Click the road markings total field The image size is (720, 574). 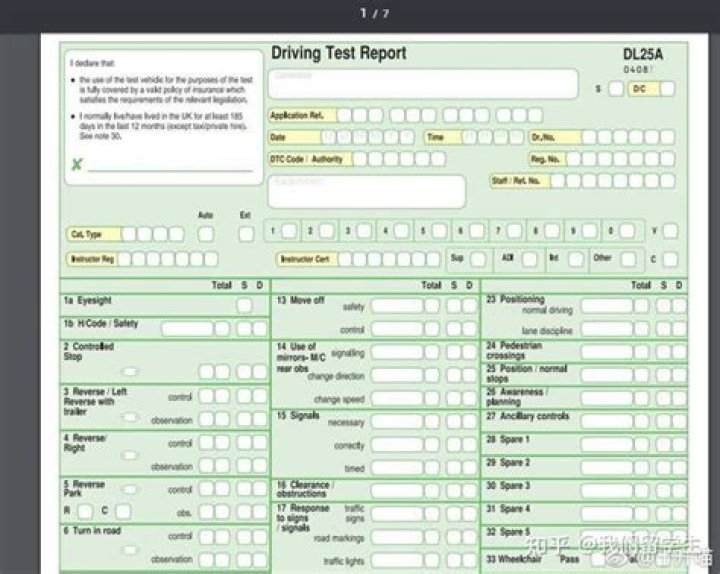[x=397, y=537]
